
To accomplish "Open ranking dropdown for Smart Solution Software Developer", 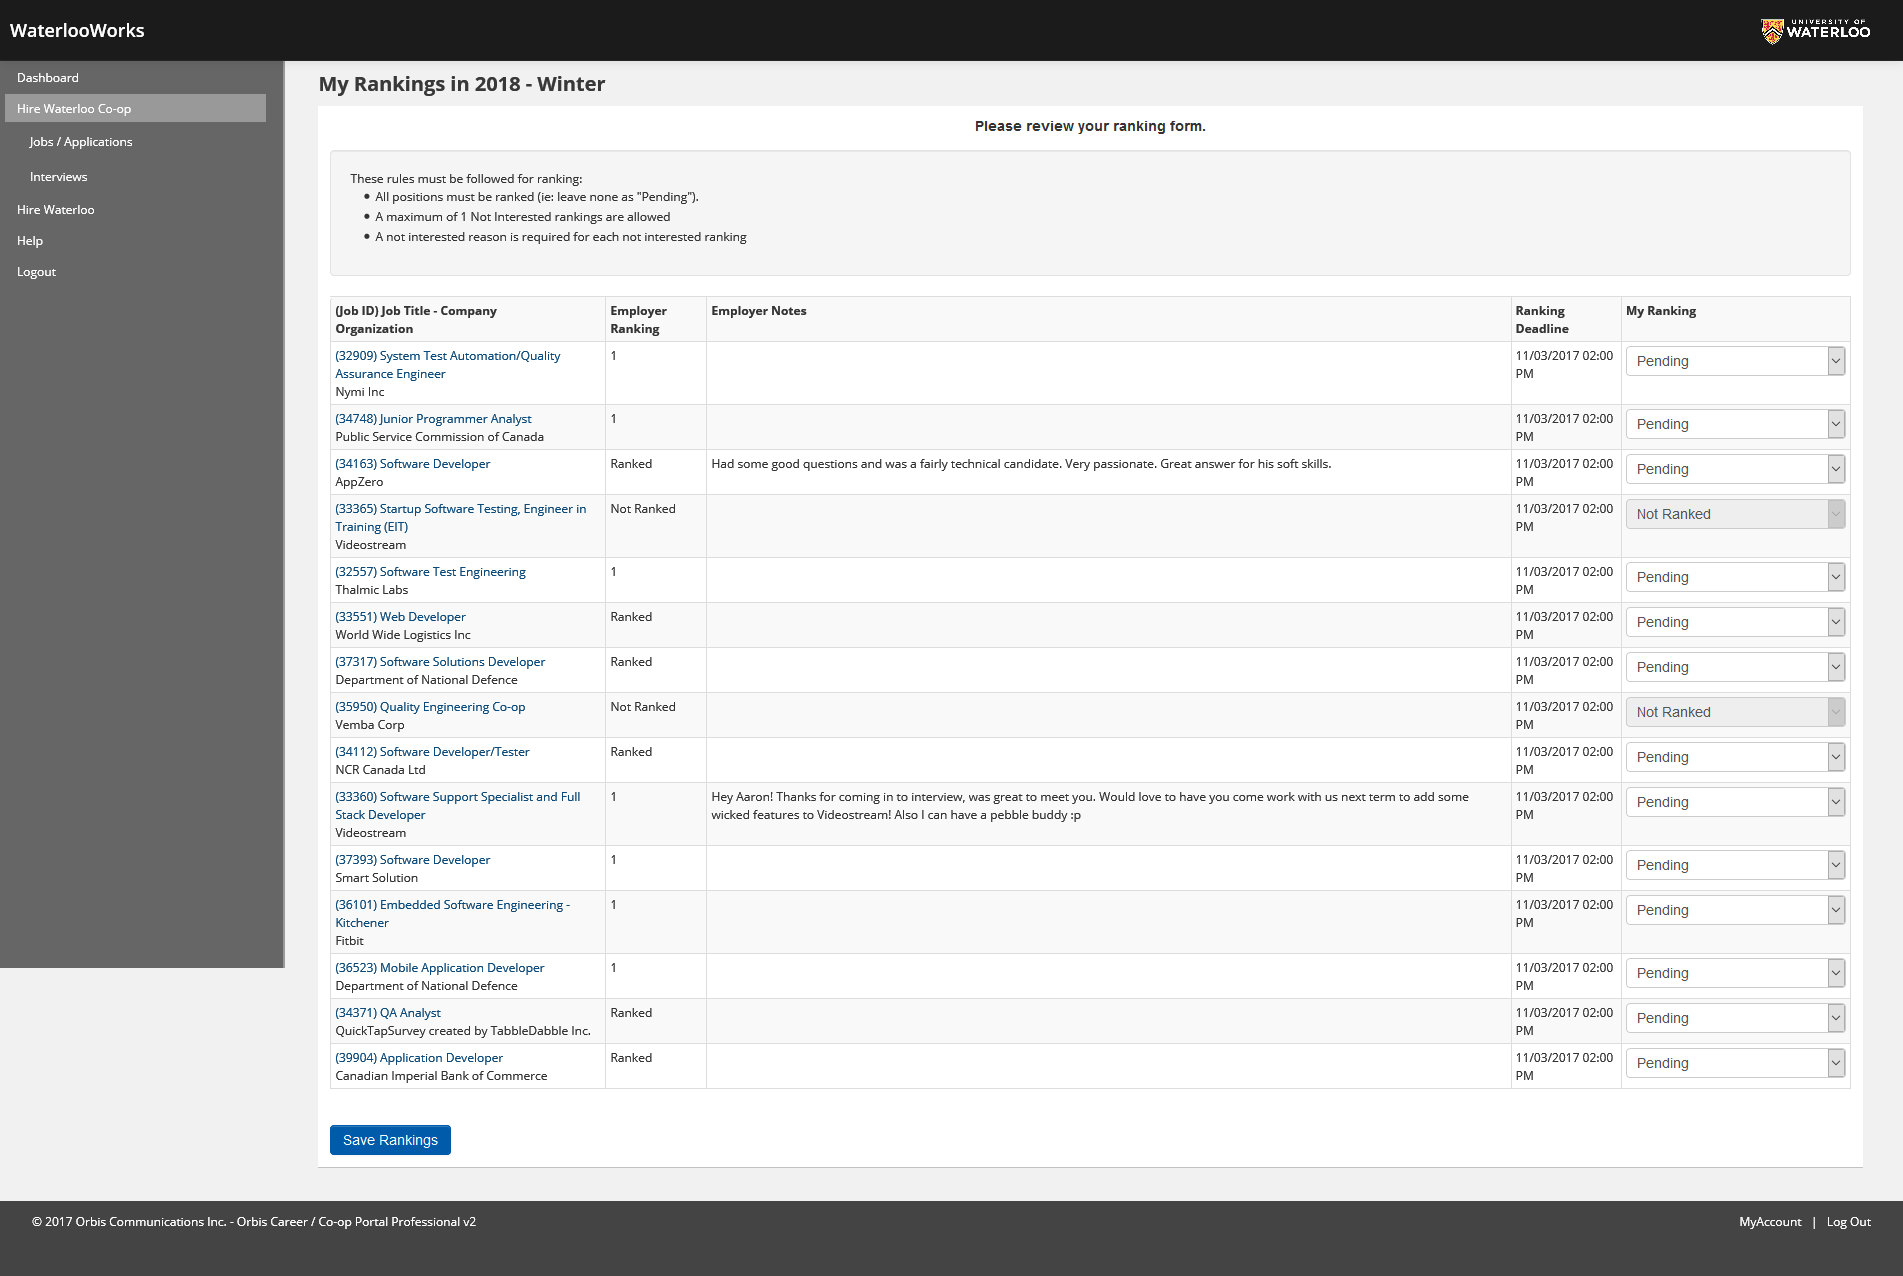I will click(x=1735, y=865).
